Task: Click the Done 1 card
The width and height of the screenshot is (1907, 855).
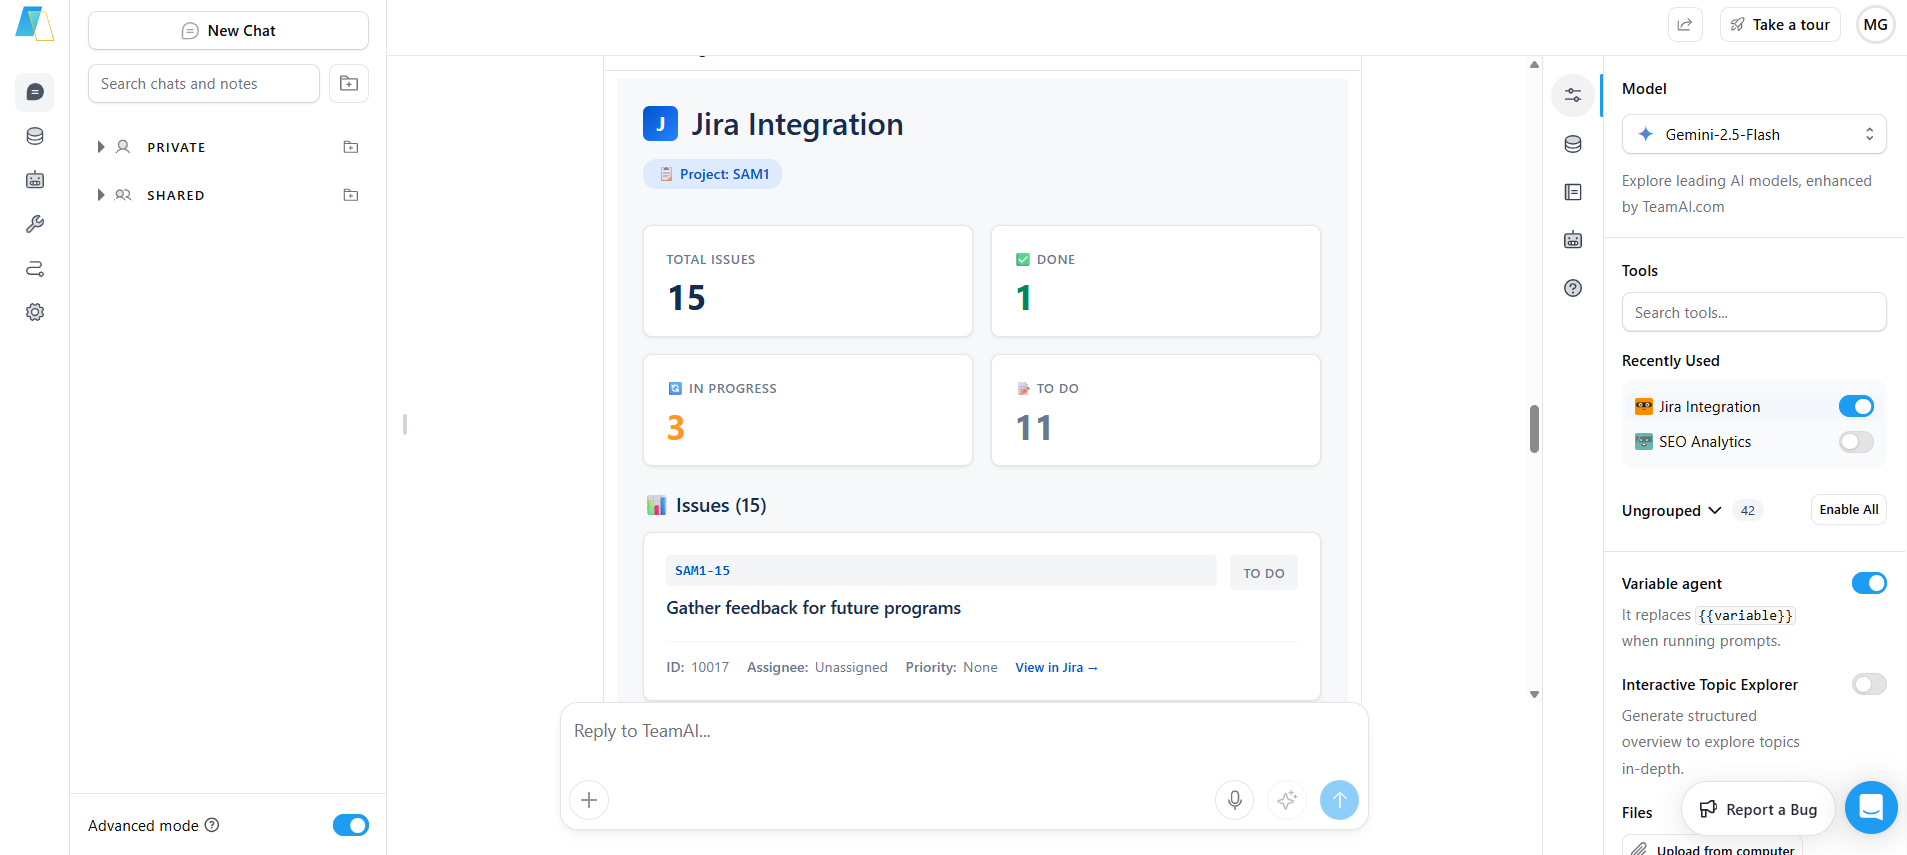Action: (x=1156, y=281)
